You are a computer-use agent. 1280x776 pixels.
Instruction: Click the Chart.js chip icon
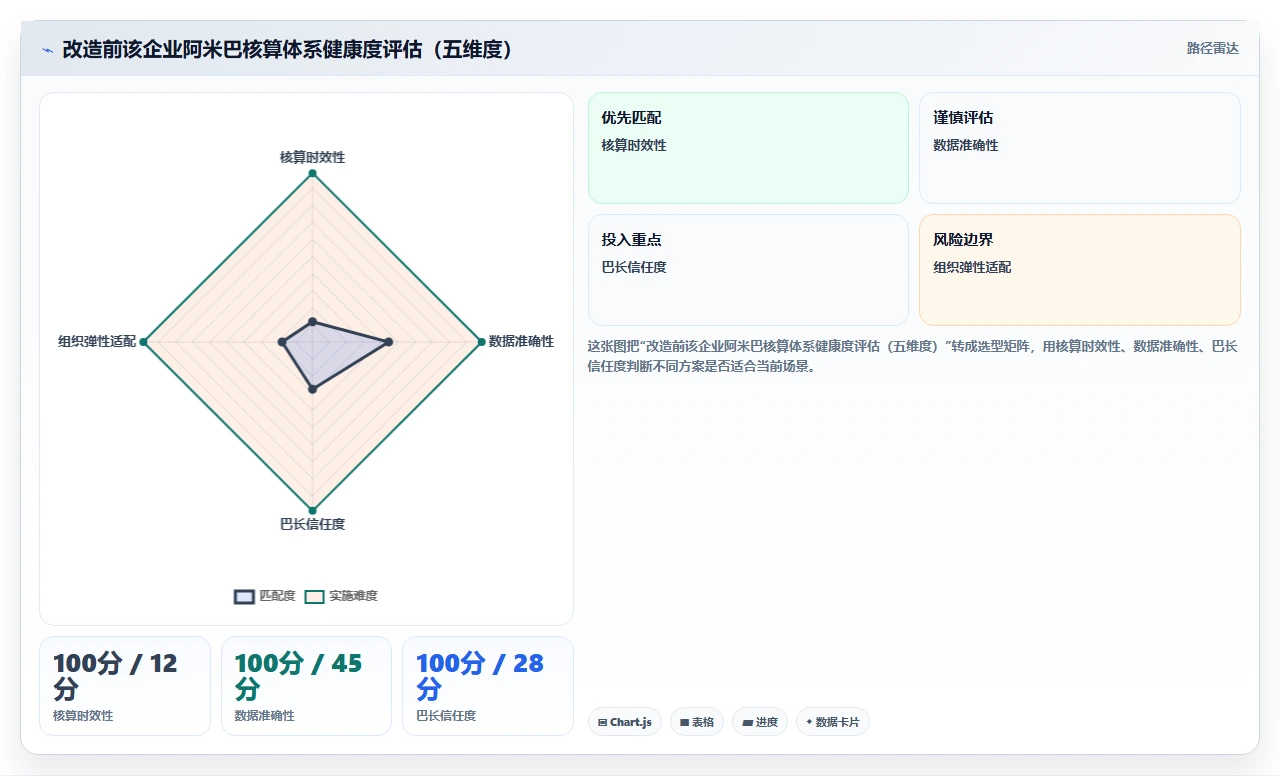coord(602,722)
